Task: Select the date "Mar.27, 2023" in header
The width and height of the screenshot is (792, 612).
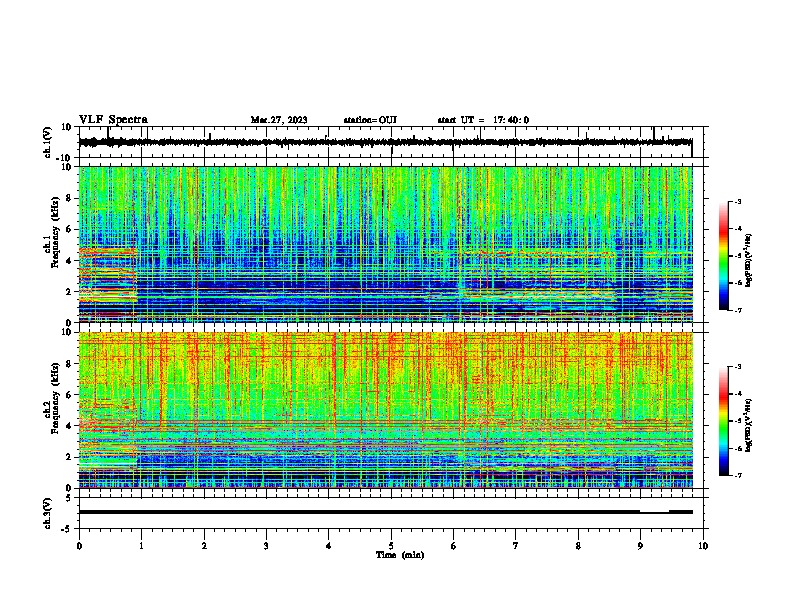Action: coord(279,120)
